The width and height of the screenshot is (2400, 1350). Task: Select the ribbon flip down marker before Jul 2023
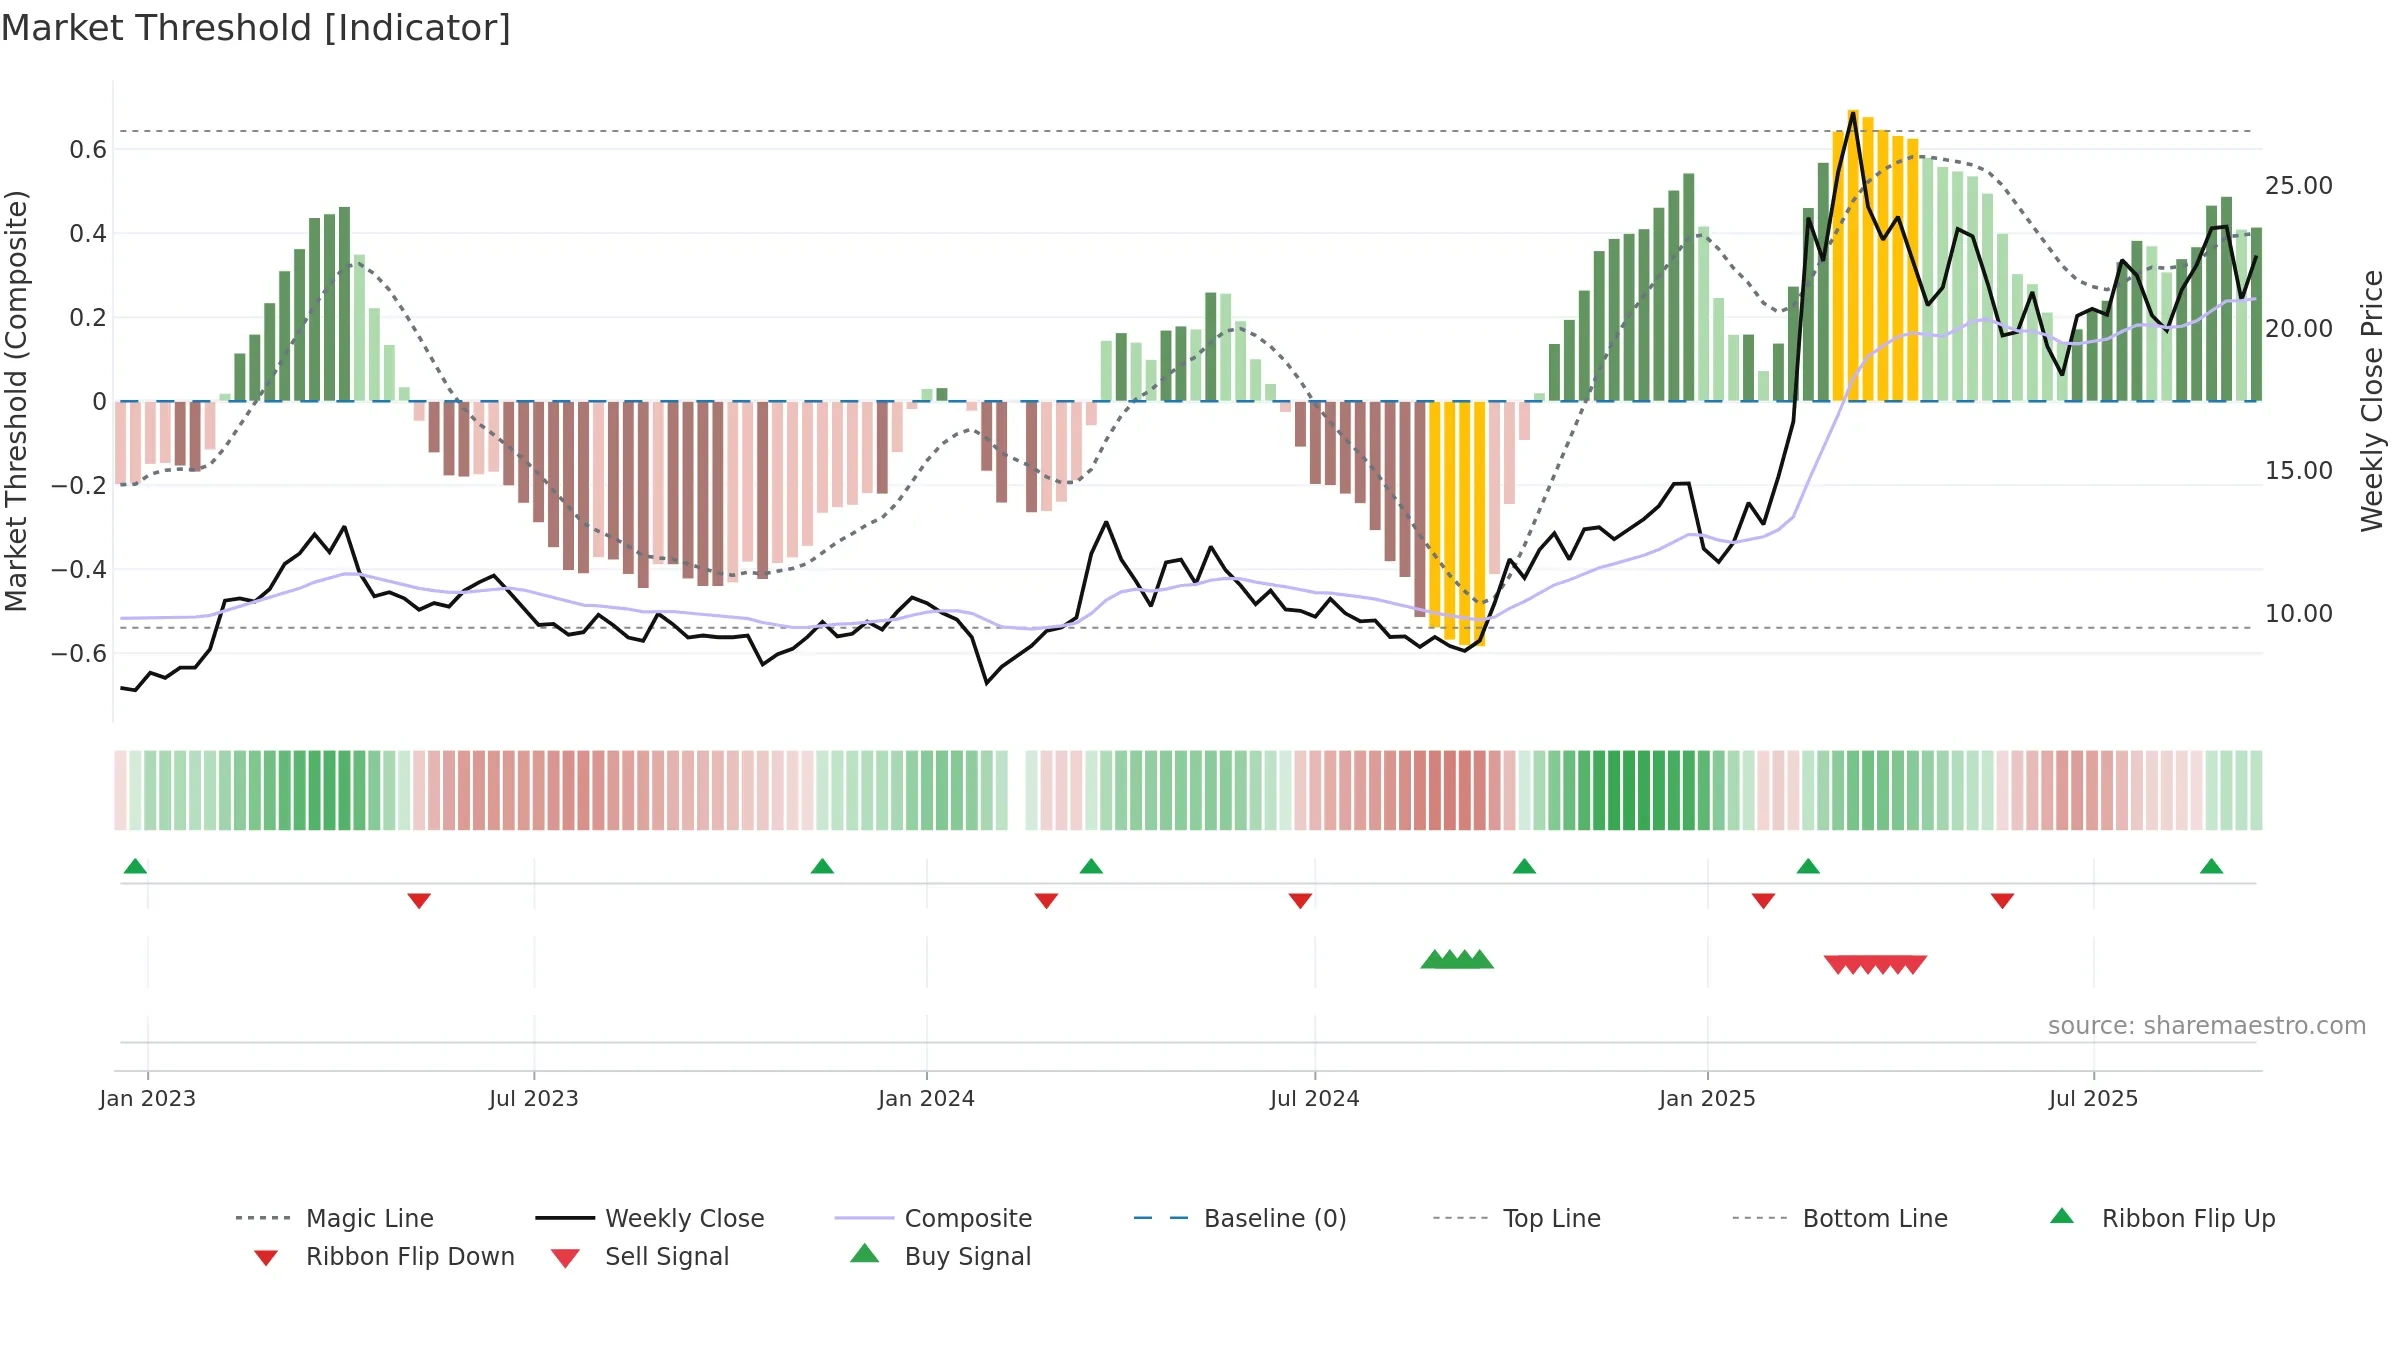pos(419,901)
